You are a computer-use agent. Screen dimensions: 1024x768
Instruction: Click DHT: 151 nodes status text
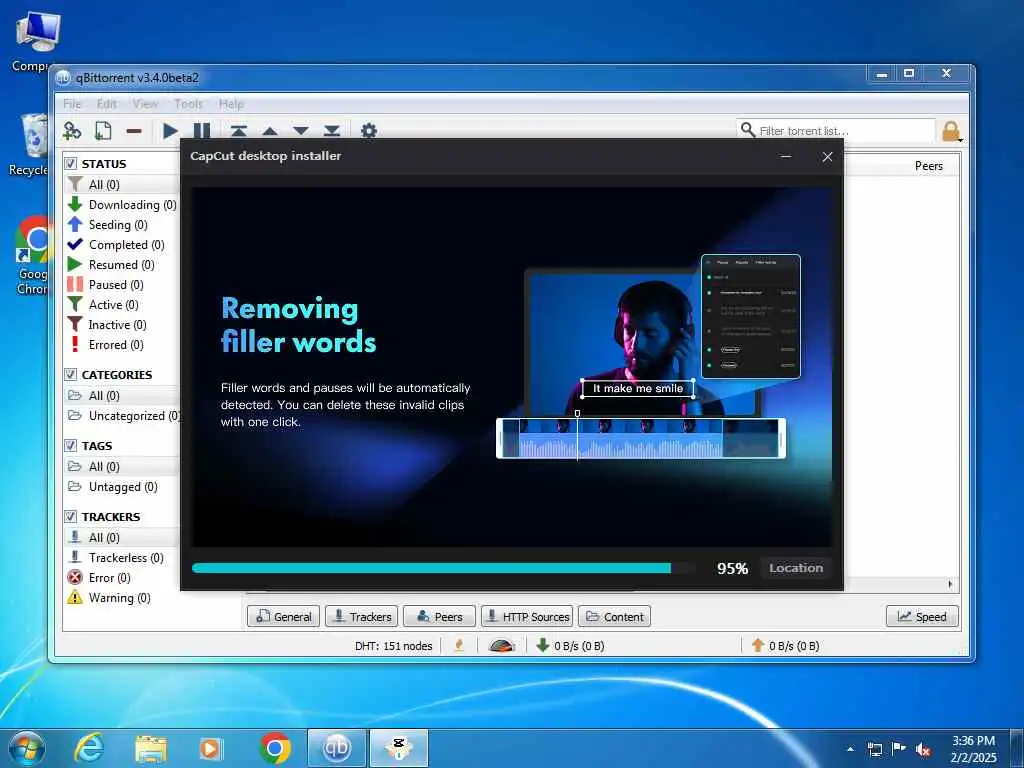pos(393,646)
